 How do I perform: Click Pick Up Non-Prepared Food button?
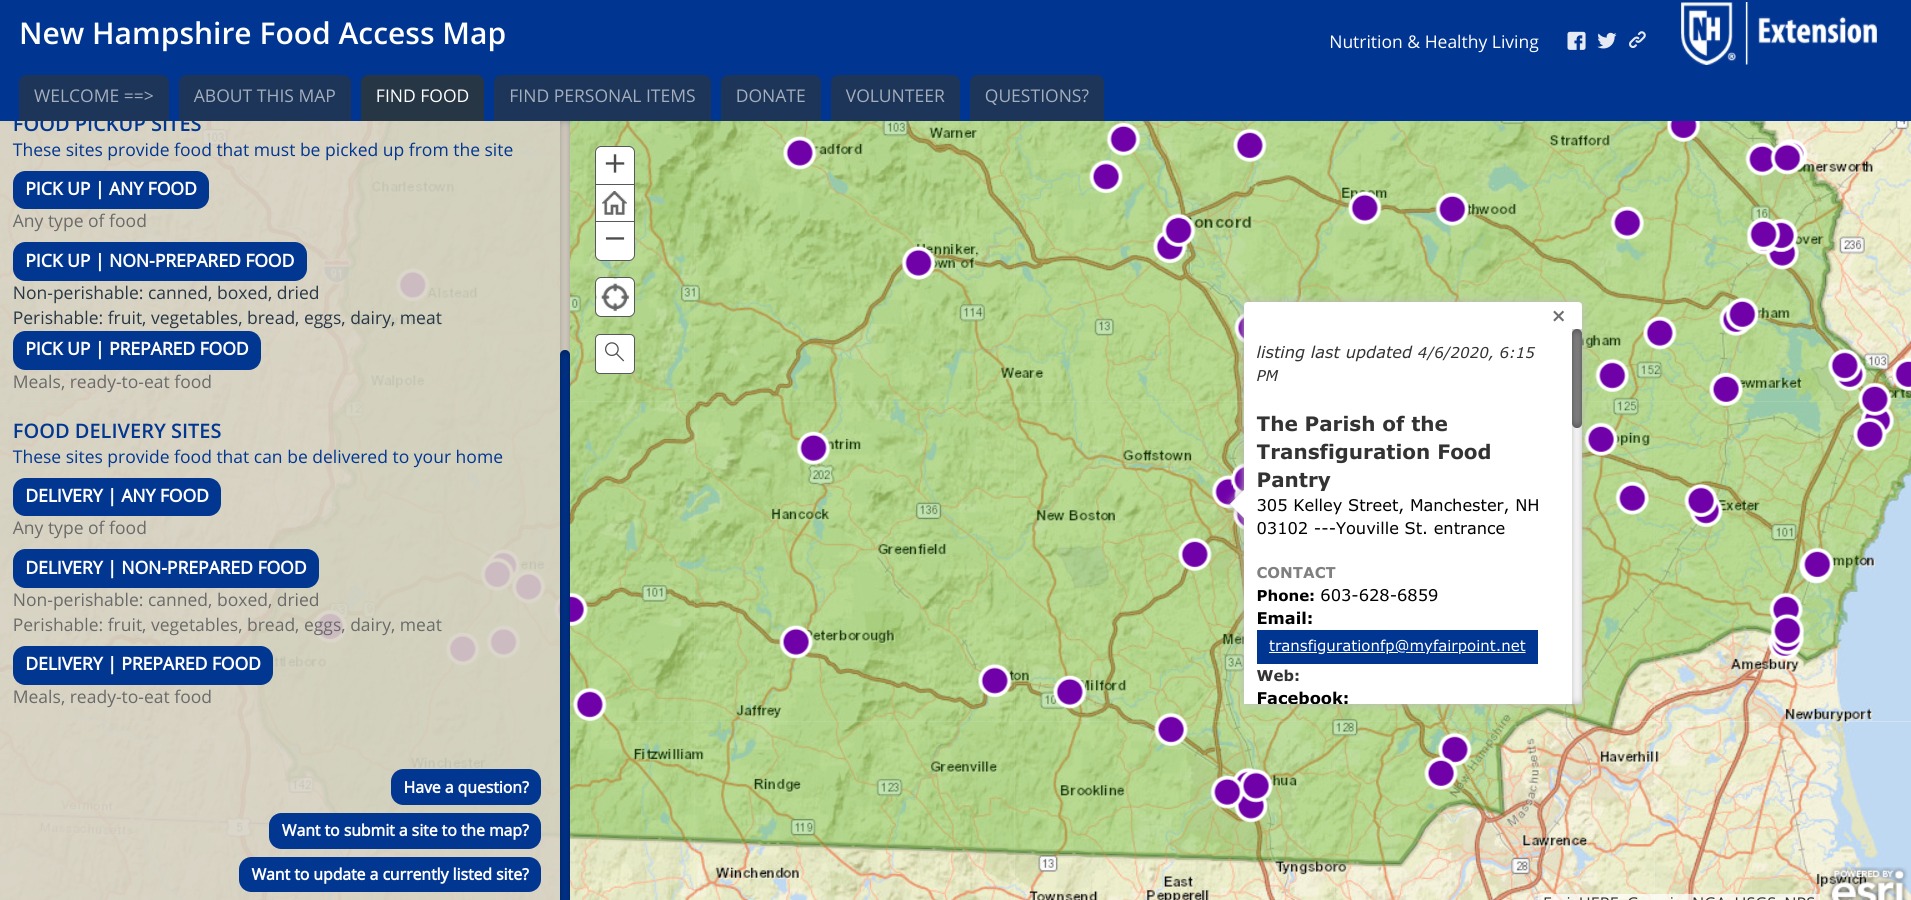(x=160, y=261)
